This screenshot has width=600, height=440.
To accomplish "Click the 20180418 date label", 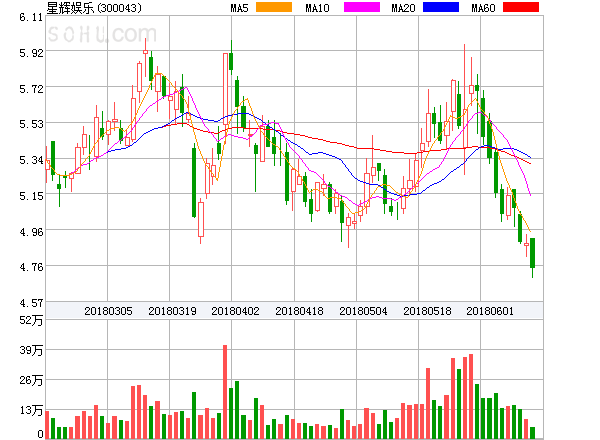I will click(299, 311).
